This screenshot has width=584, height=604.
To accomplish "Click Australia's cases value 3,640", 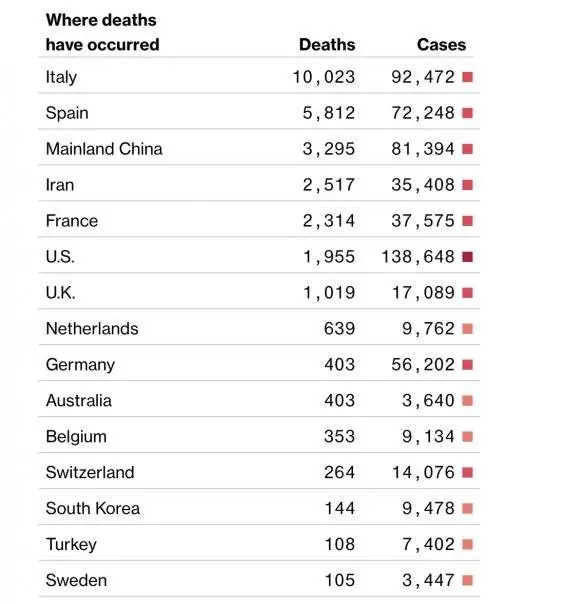I will [x=428, y=401].
